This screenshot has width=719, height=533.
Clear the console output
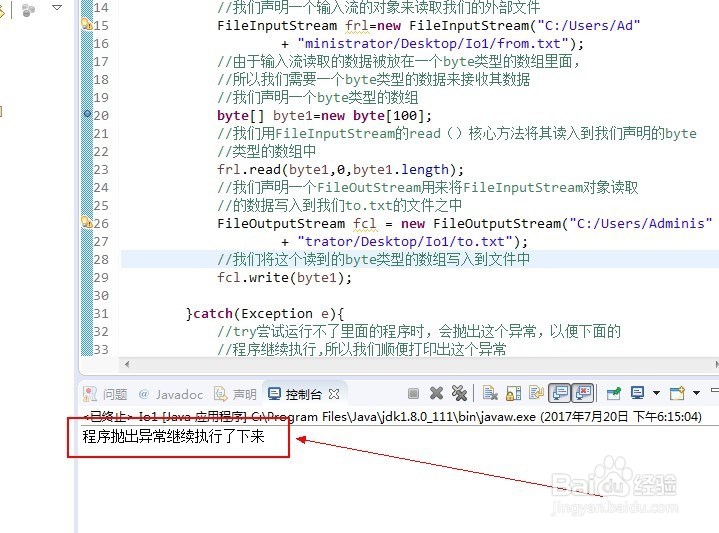pos(490,393)
